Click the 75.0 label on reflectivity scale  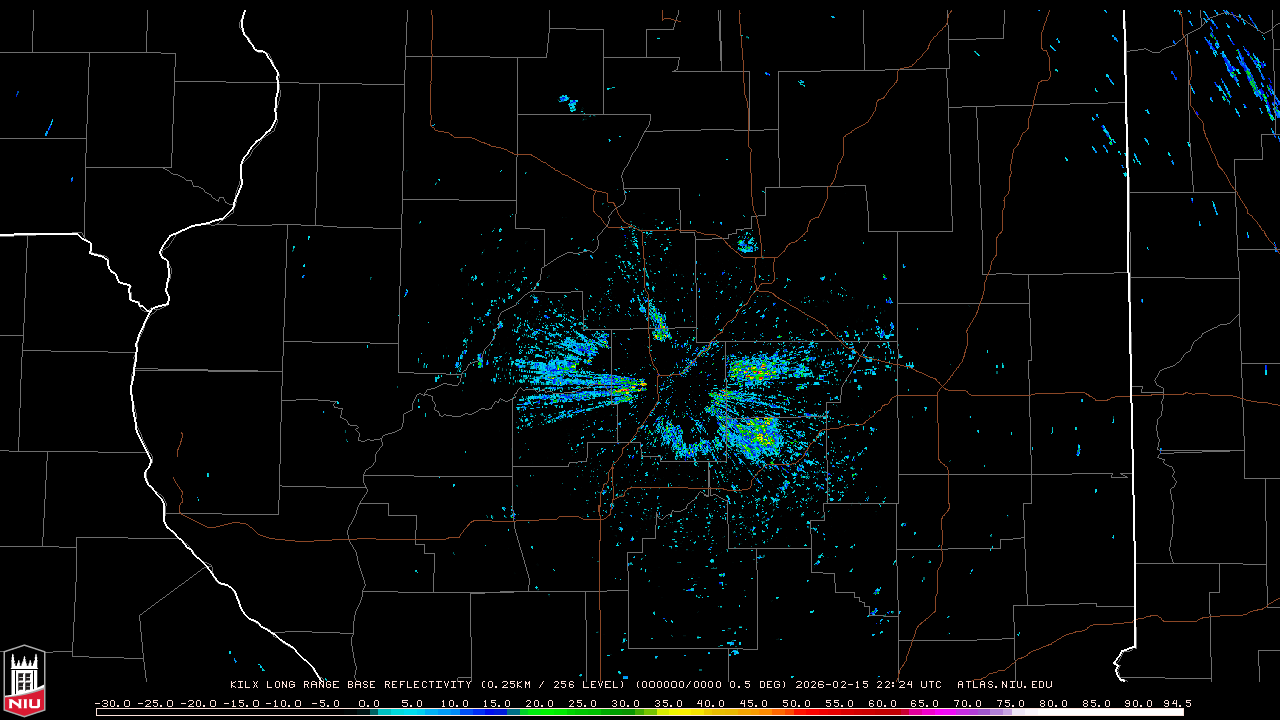(1010, 704)
